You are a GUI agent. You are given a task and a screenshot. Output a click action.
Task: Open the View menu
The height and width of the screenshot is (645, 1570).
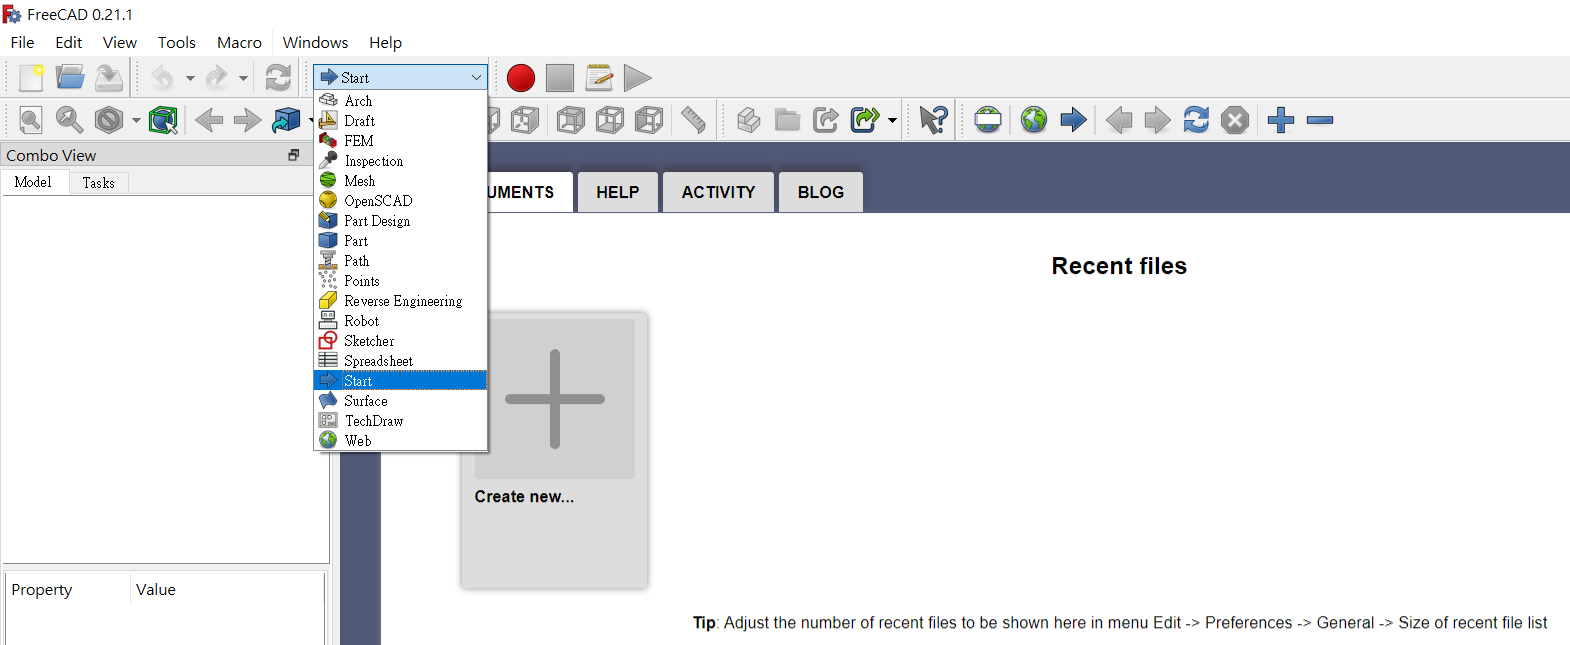(120, 42)
